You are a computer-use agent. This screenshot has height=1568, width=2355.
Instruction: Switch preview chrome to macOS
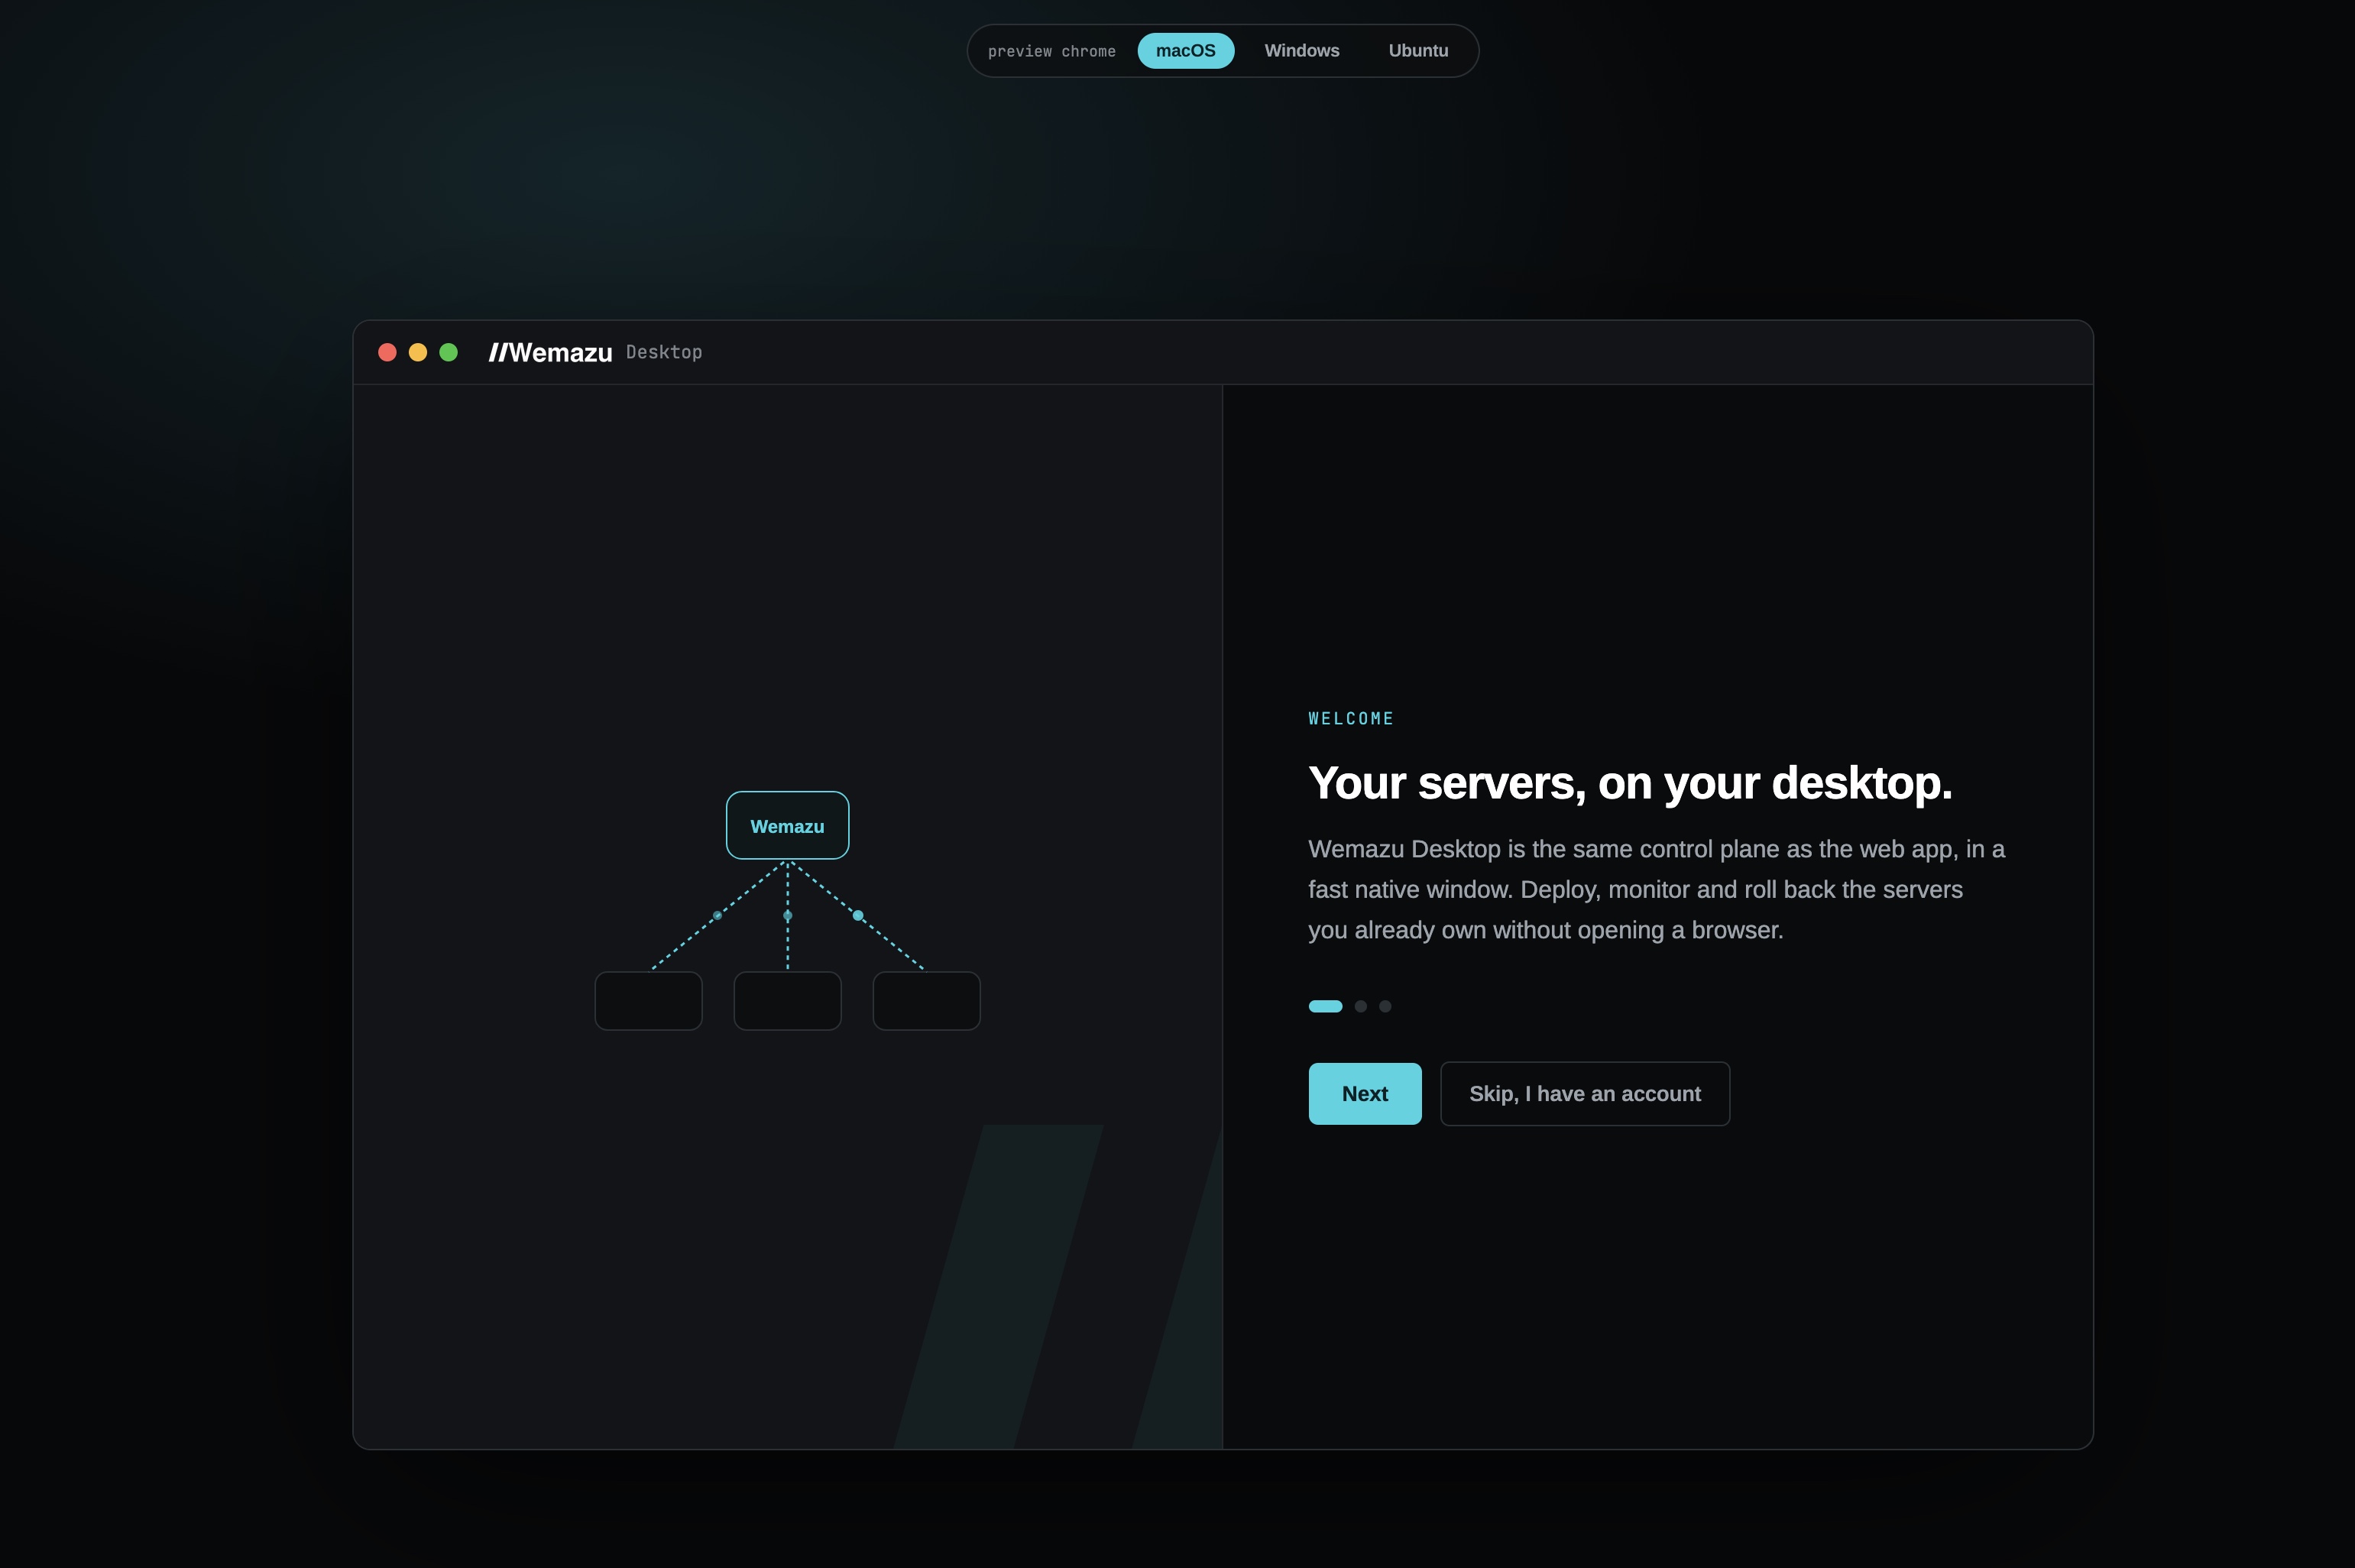[1185, 51]
